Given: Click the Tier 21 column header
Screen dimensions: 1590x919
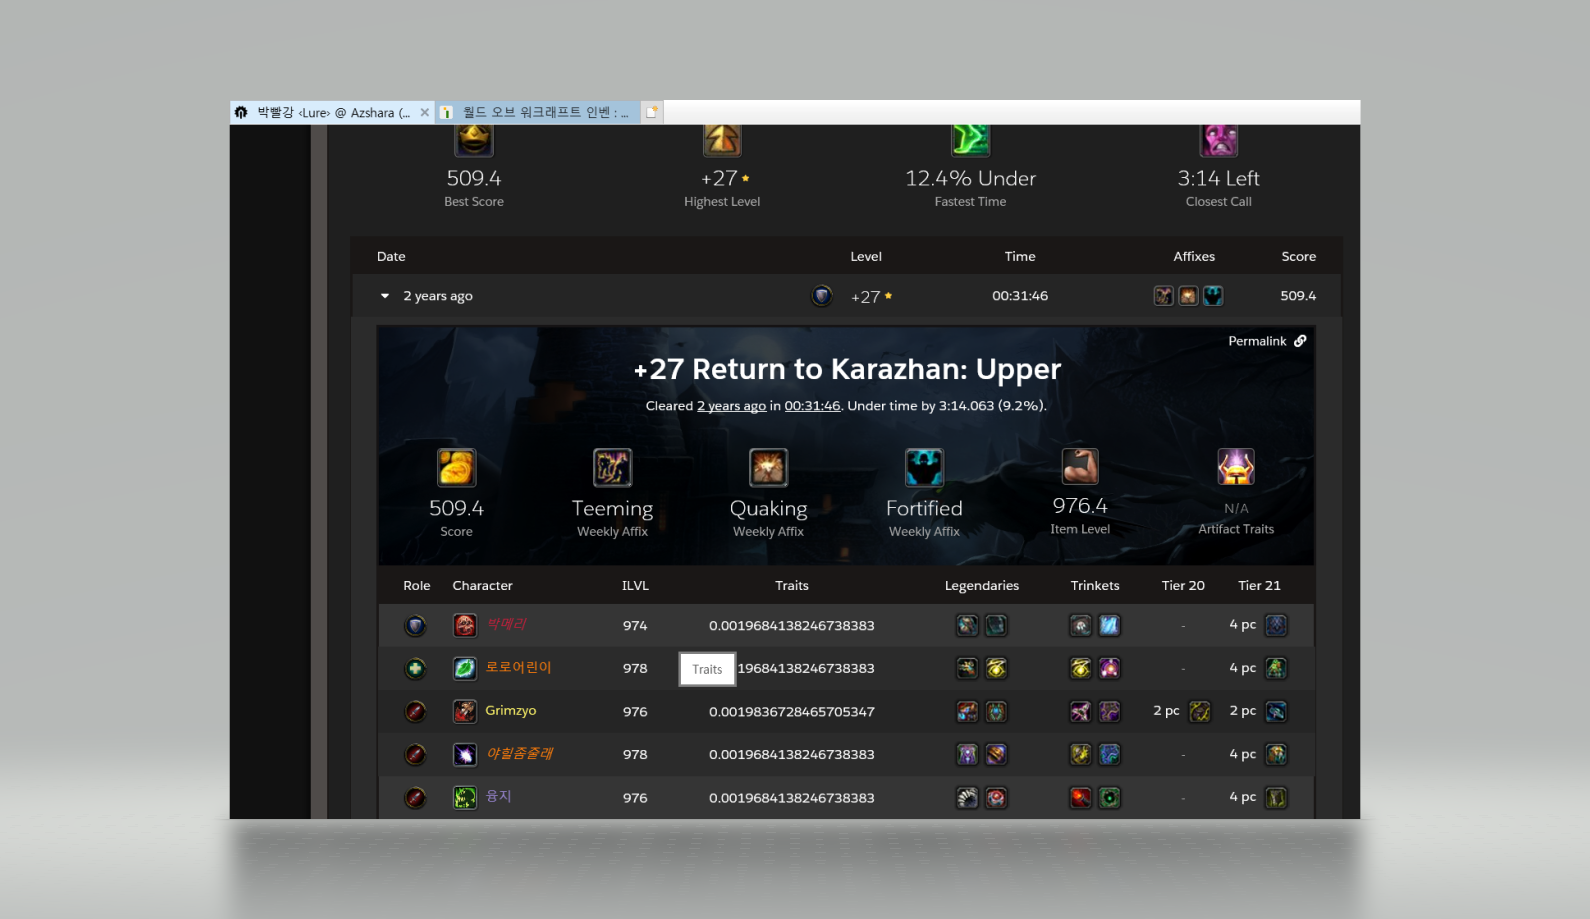Looking at the screenshot, I should point(1259,586).
